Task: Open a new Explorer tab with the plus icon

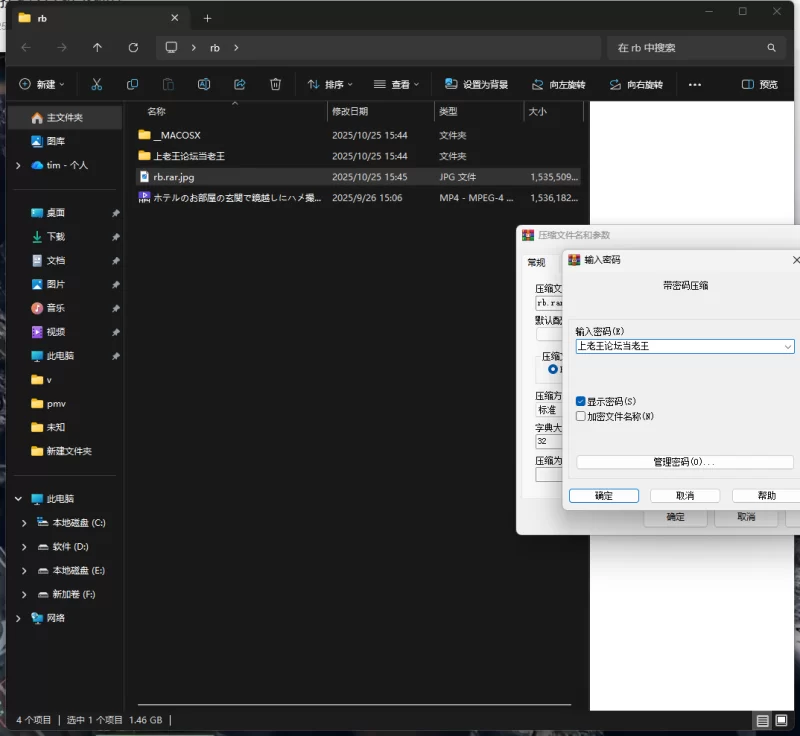Action: tap(207, 18)
